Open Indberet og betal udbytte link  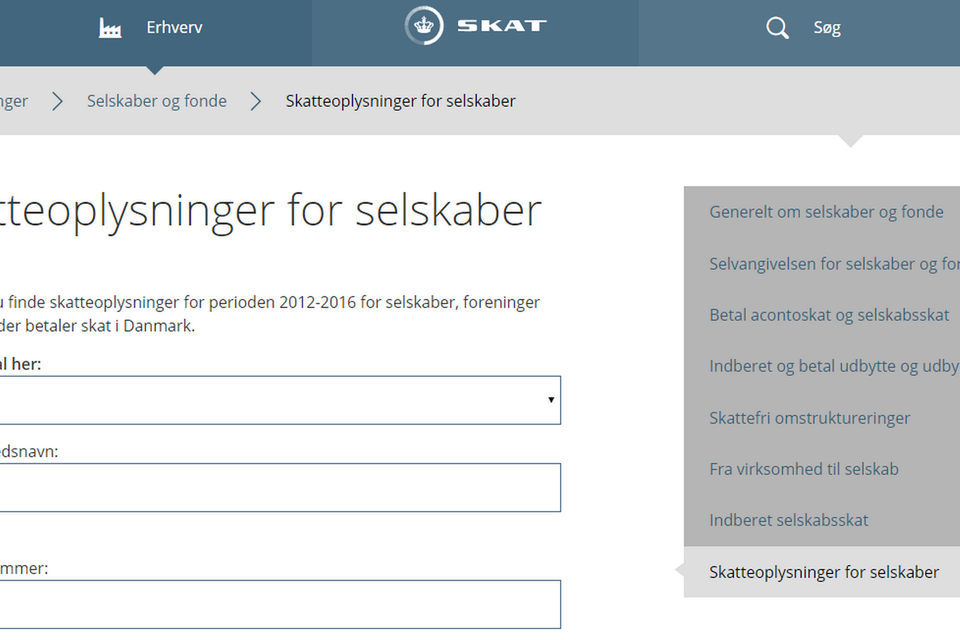coord(834,366)
